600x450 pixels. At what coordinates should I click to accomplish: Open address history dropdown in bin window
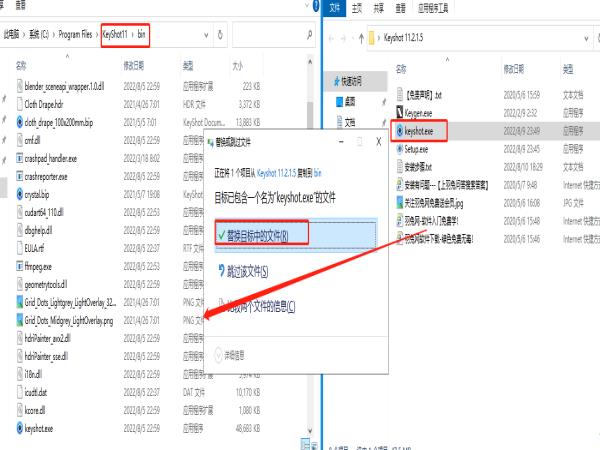pos(206,35)
